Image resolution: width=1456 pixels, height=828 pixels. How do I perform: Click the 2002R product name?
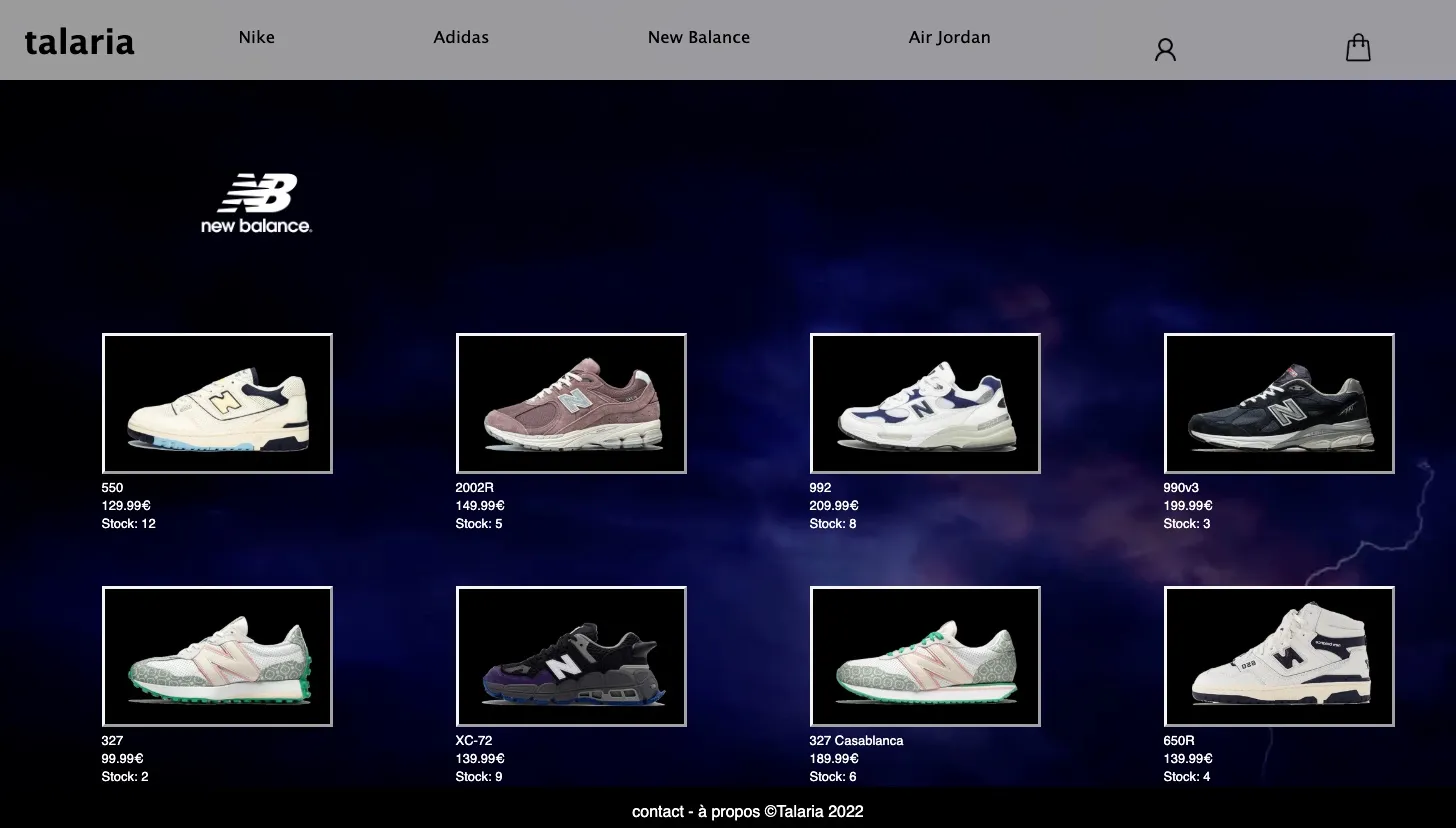coord(475,488)
